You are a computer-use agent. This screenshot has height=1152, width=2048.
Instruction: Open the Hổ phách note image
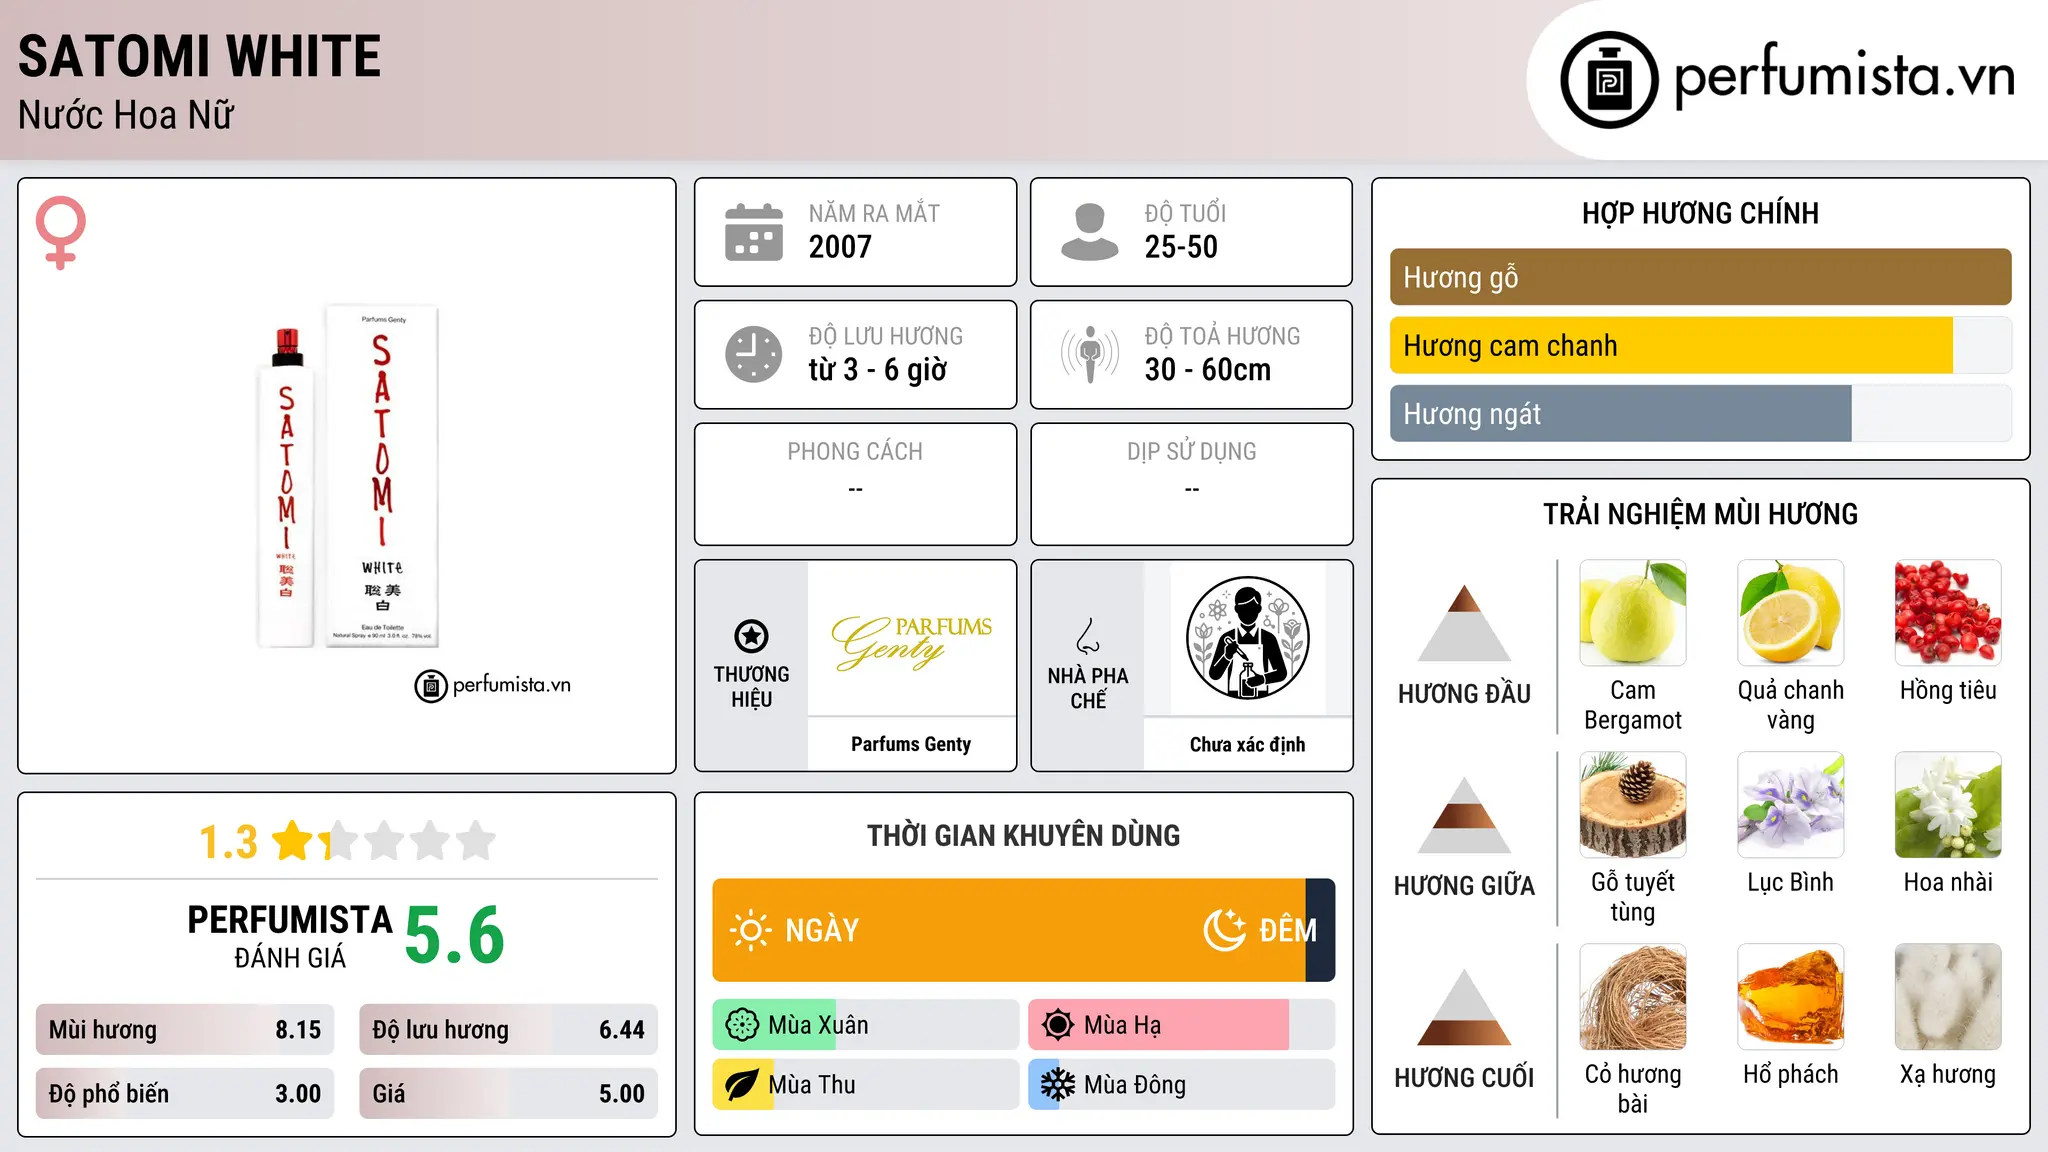(1790, 997)
